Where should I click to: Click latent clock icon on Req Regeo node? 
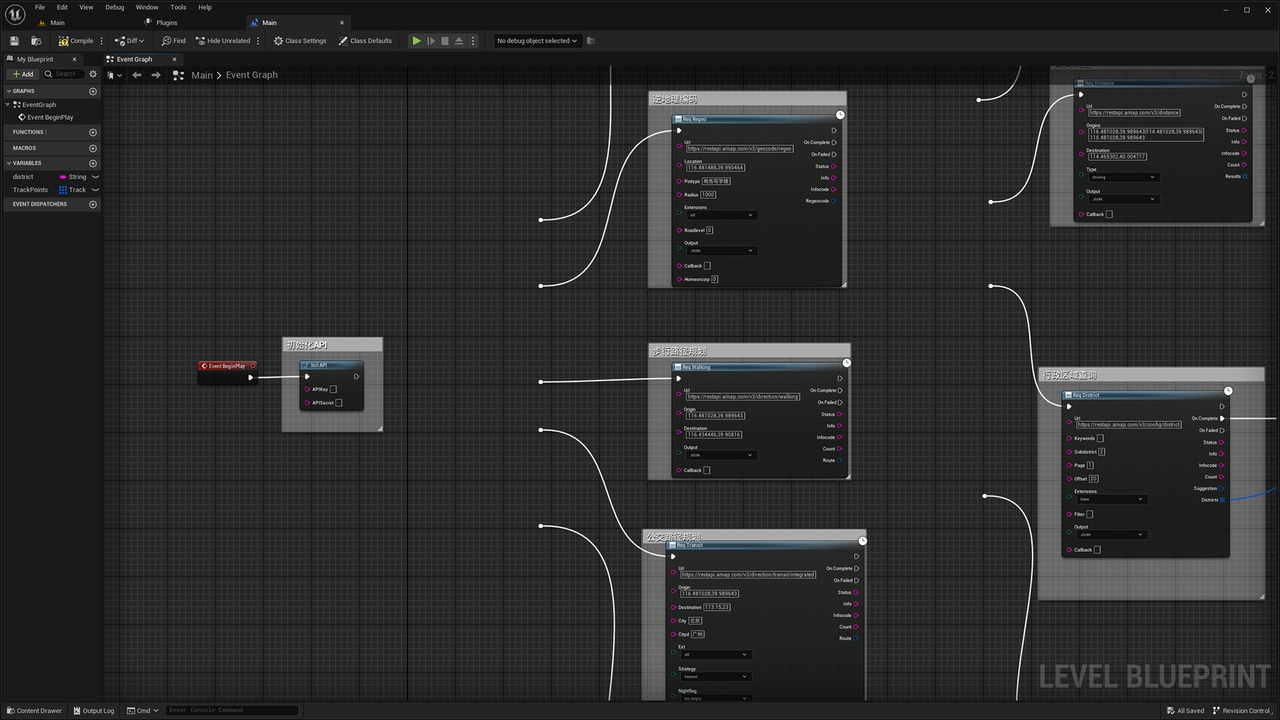(840, 115)
